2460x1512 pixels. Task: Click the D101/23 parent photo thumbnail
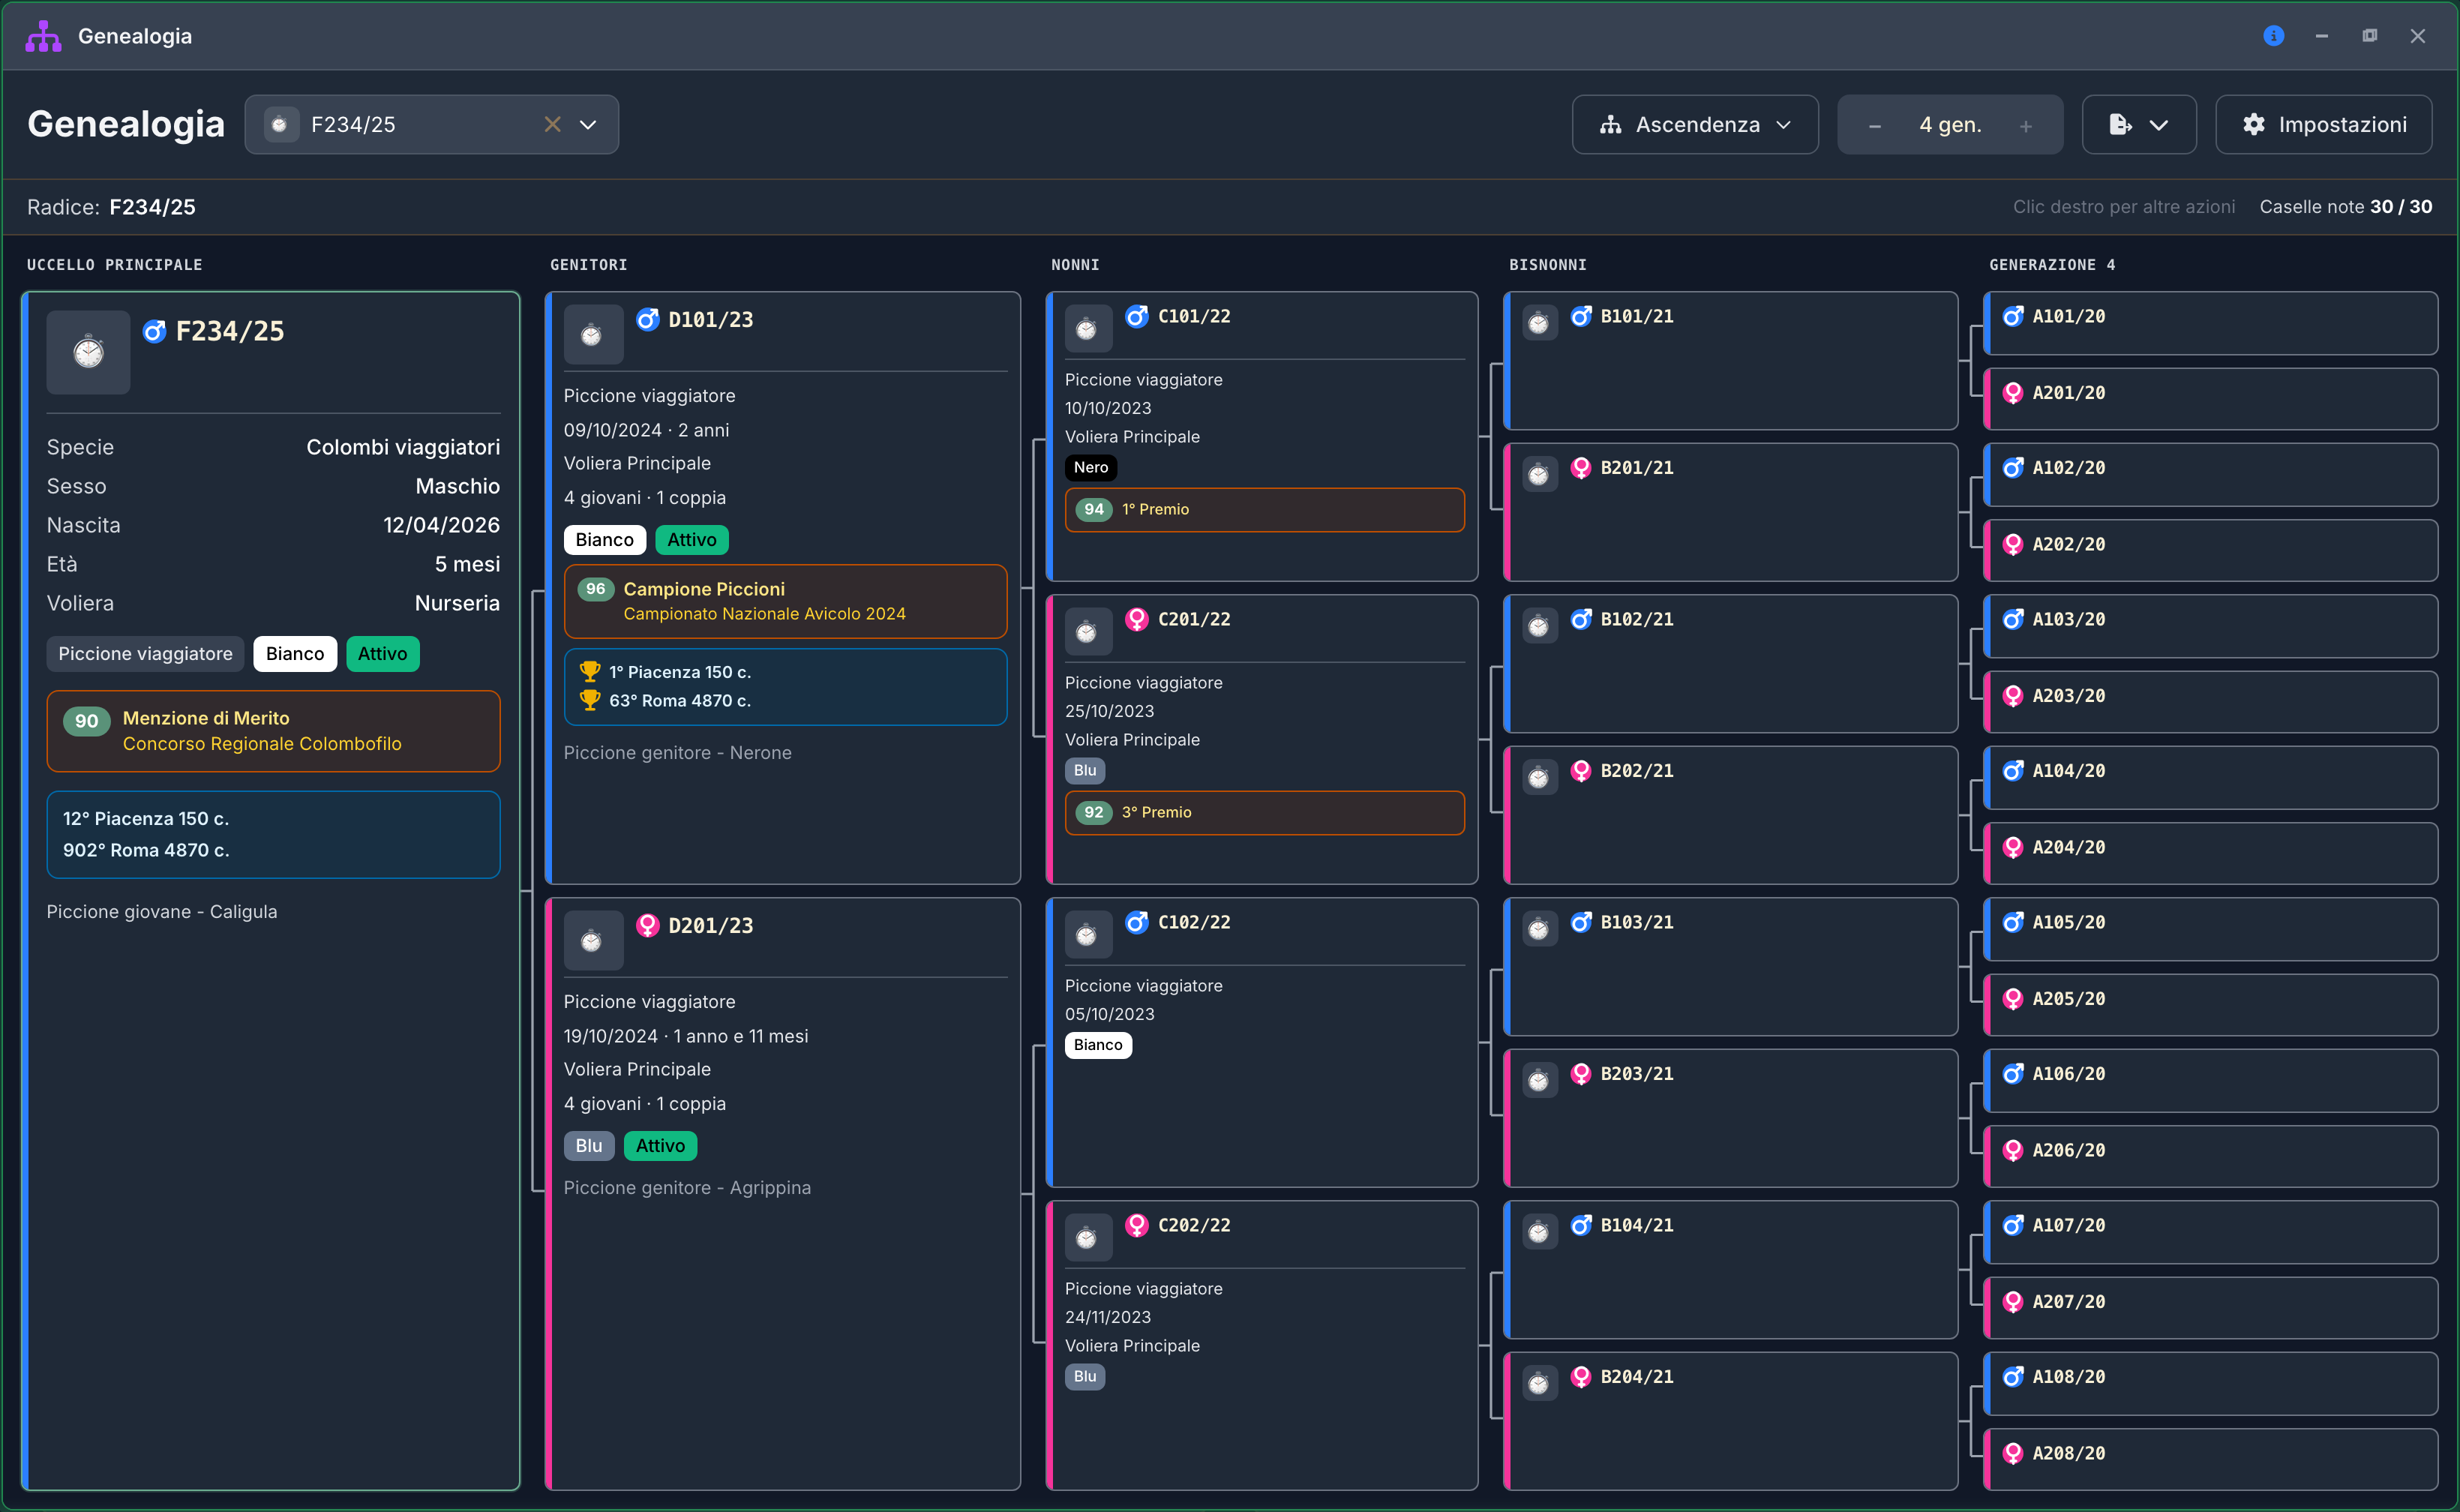593,335
